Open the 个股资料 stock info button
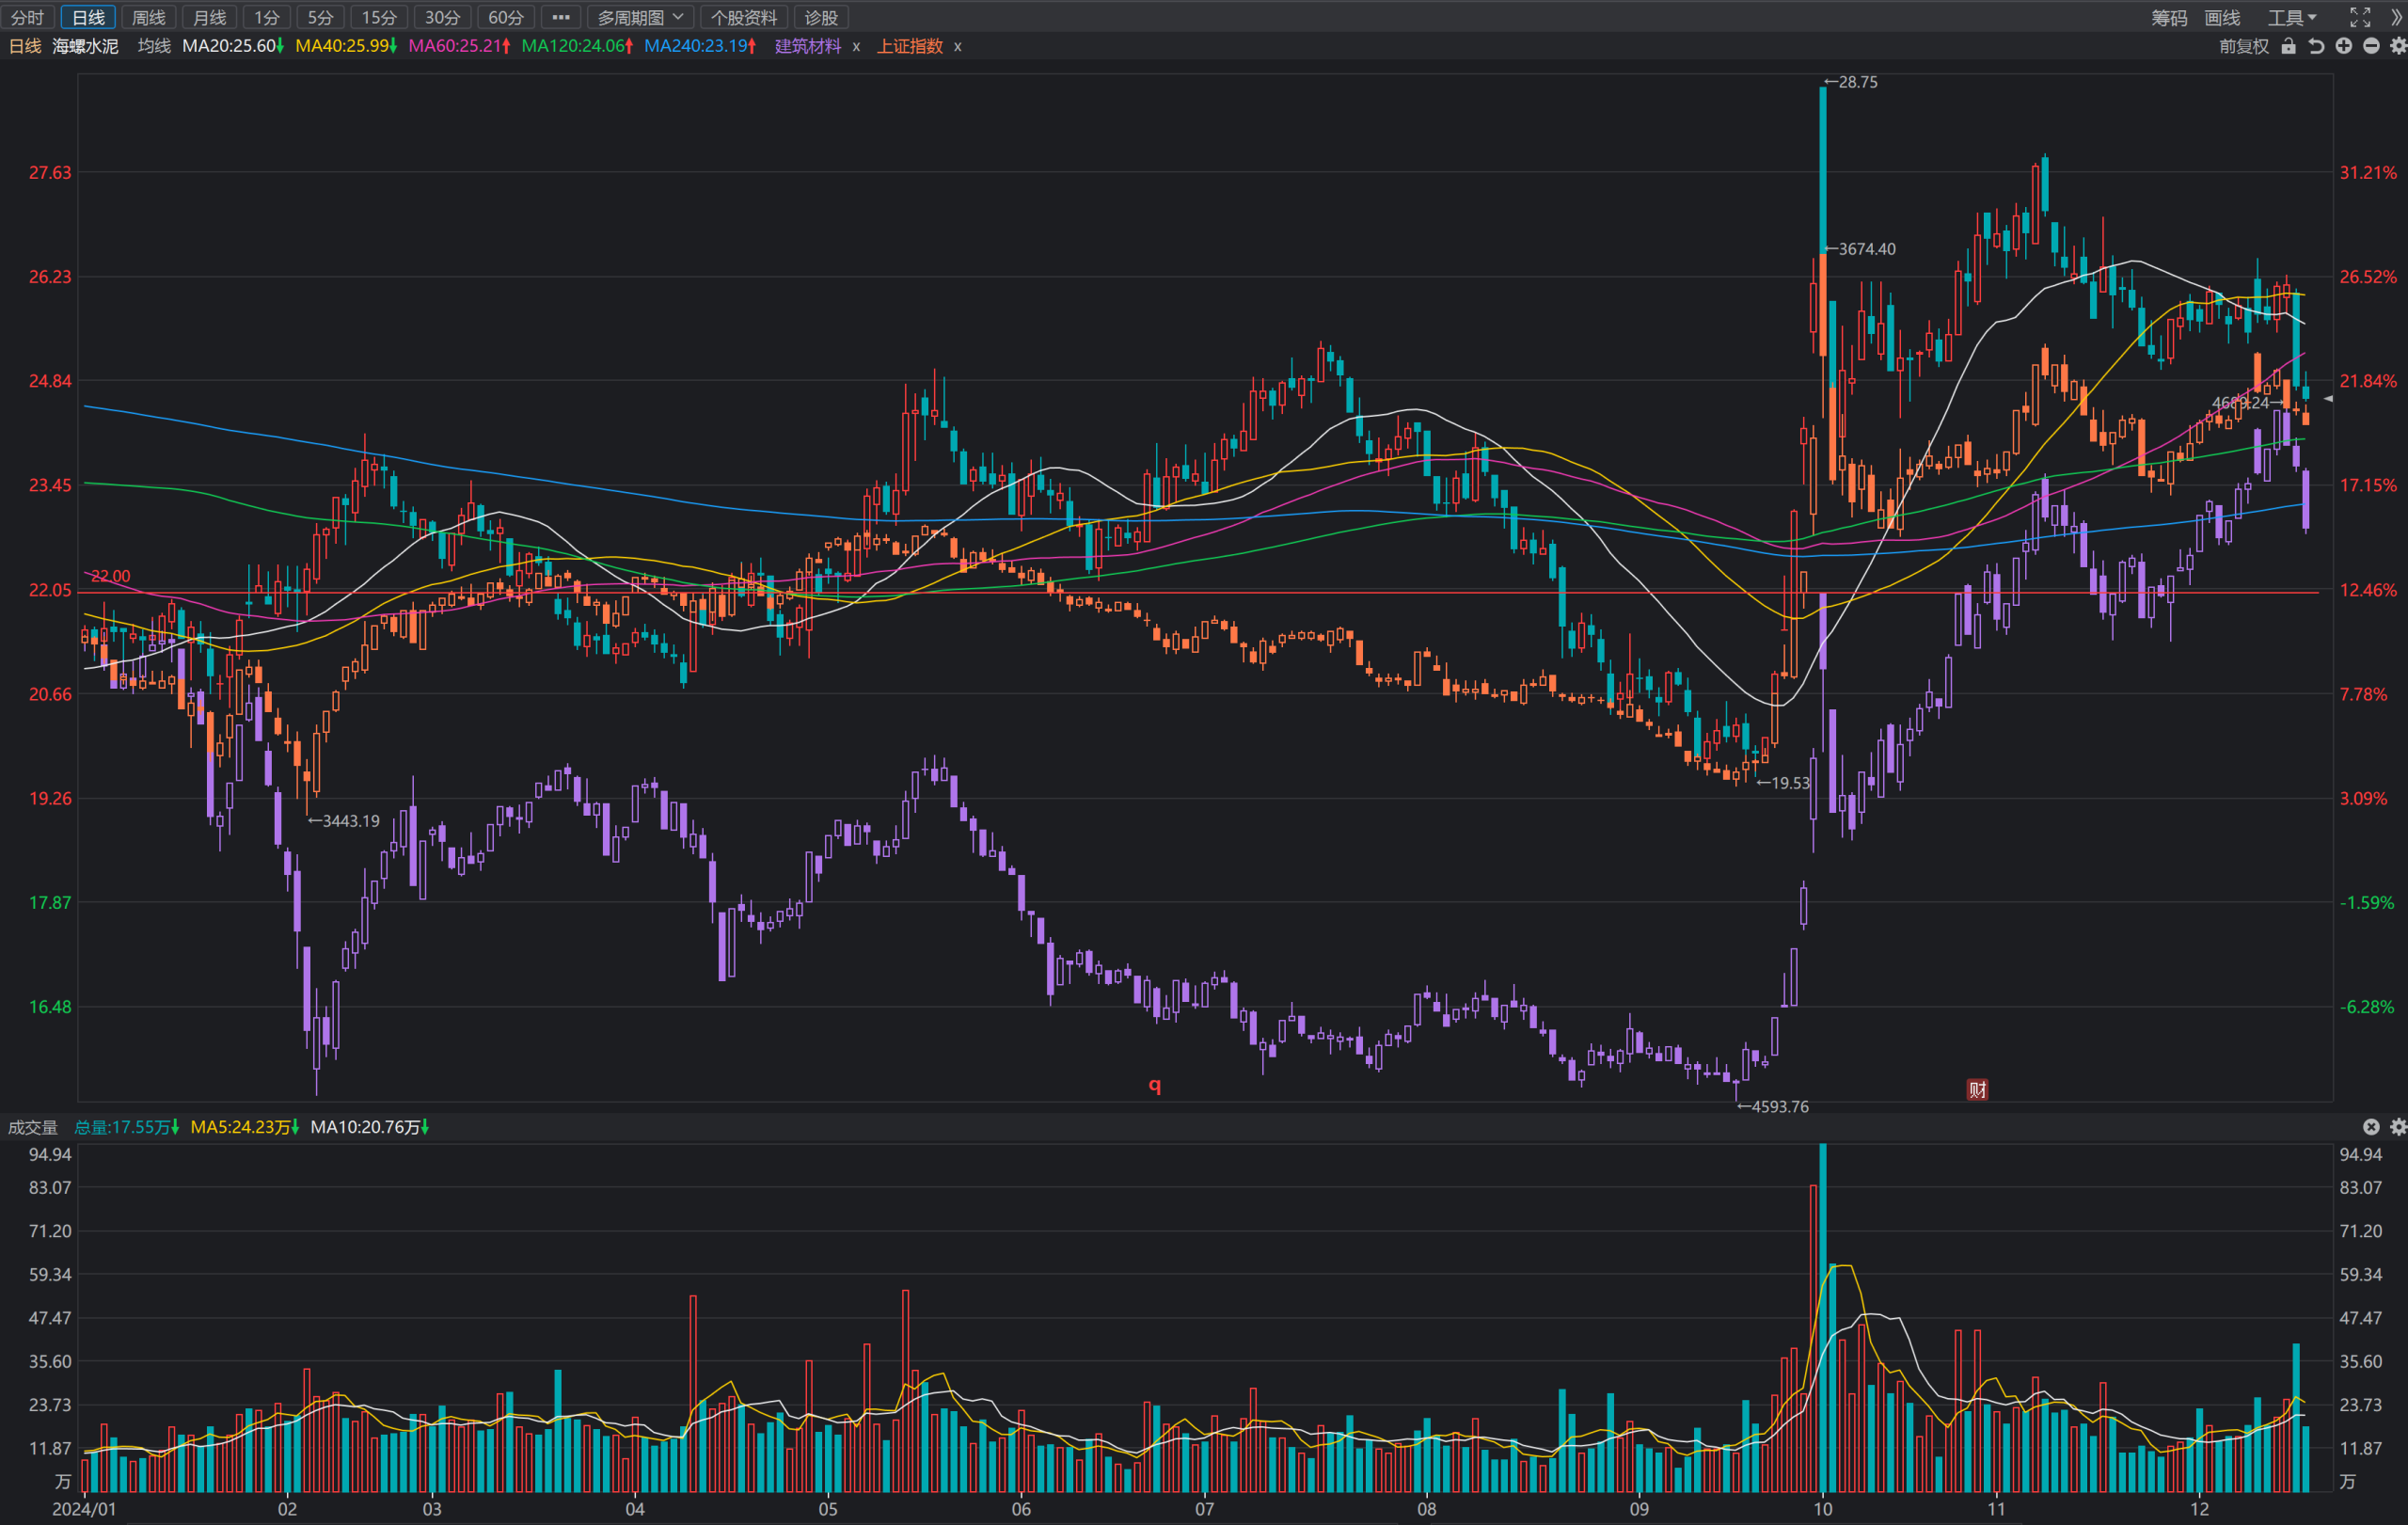Image resolution: width=2408 pixels, height=1525 pixels. (x=744, y=17)
